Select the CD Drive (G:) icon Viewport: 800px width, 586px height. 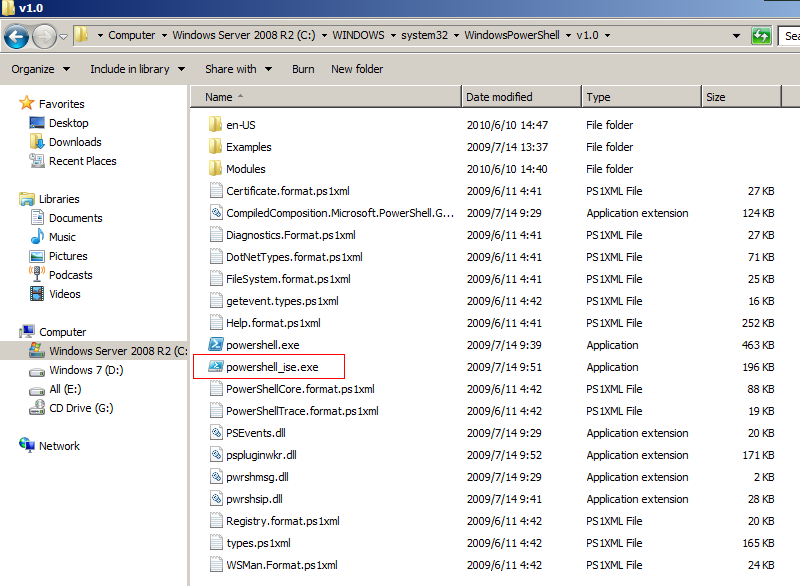(37, 407)
